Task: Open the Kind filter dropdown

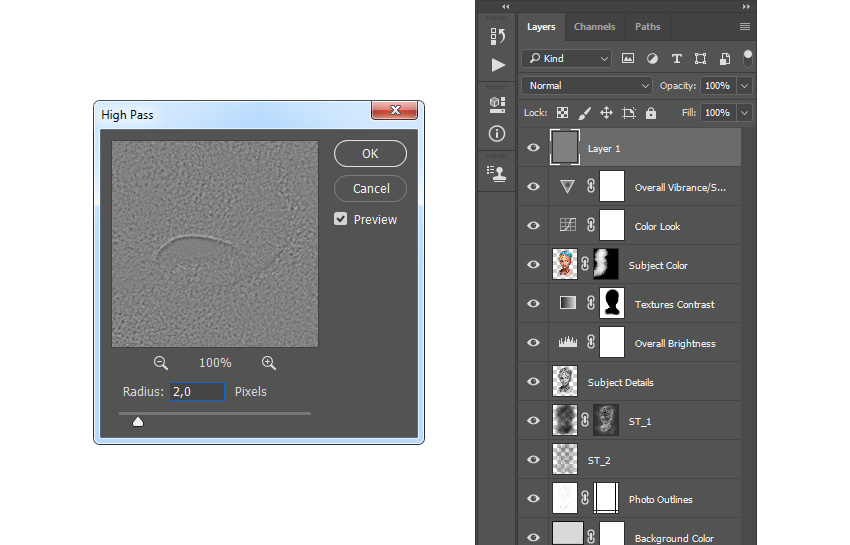Action: 566,59
